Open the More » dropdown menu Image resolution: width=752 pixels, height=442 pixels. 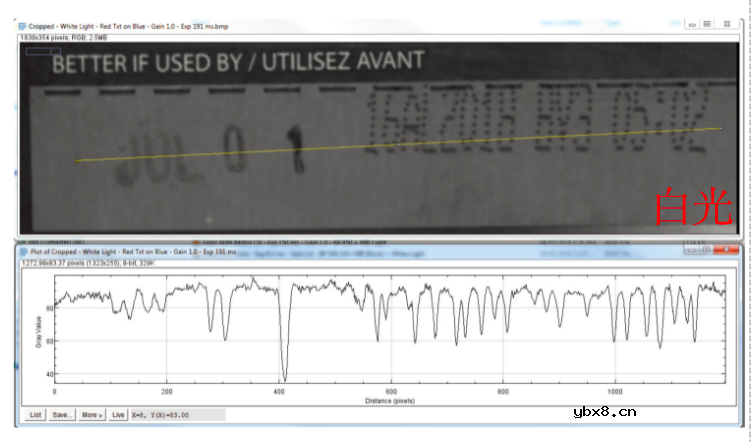pos(93,414)
